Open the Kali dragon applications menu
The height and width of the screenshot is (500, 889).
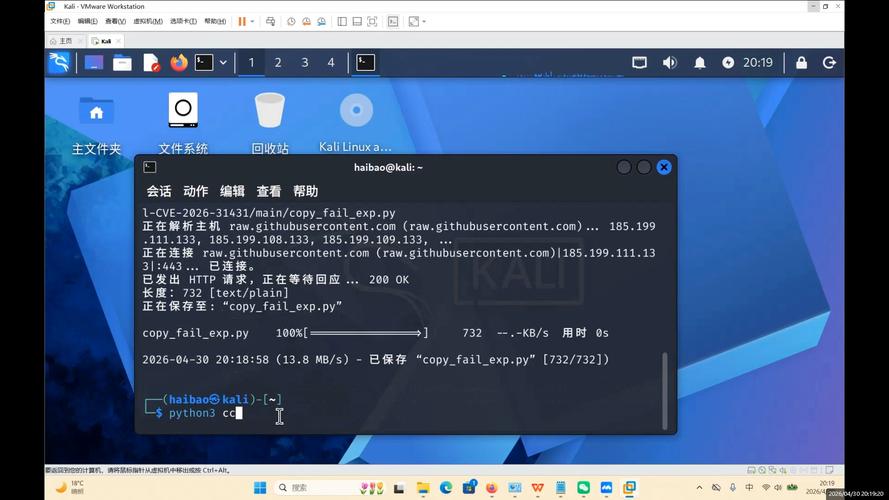(x=59, y=62)
